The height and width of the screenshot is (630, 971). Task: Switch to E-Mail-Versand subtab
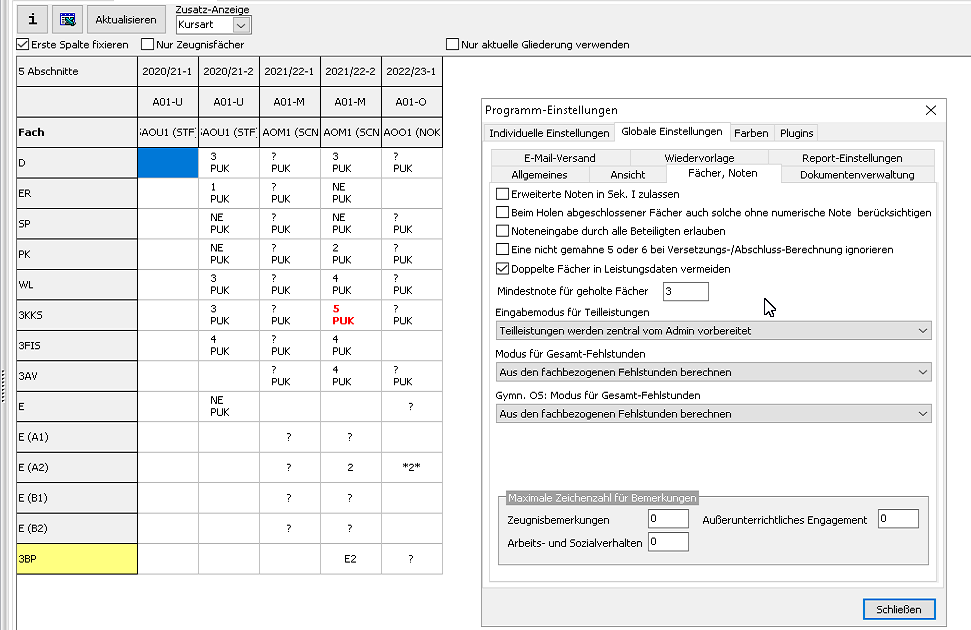560,158
